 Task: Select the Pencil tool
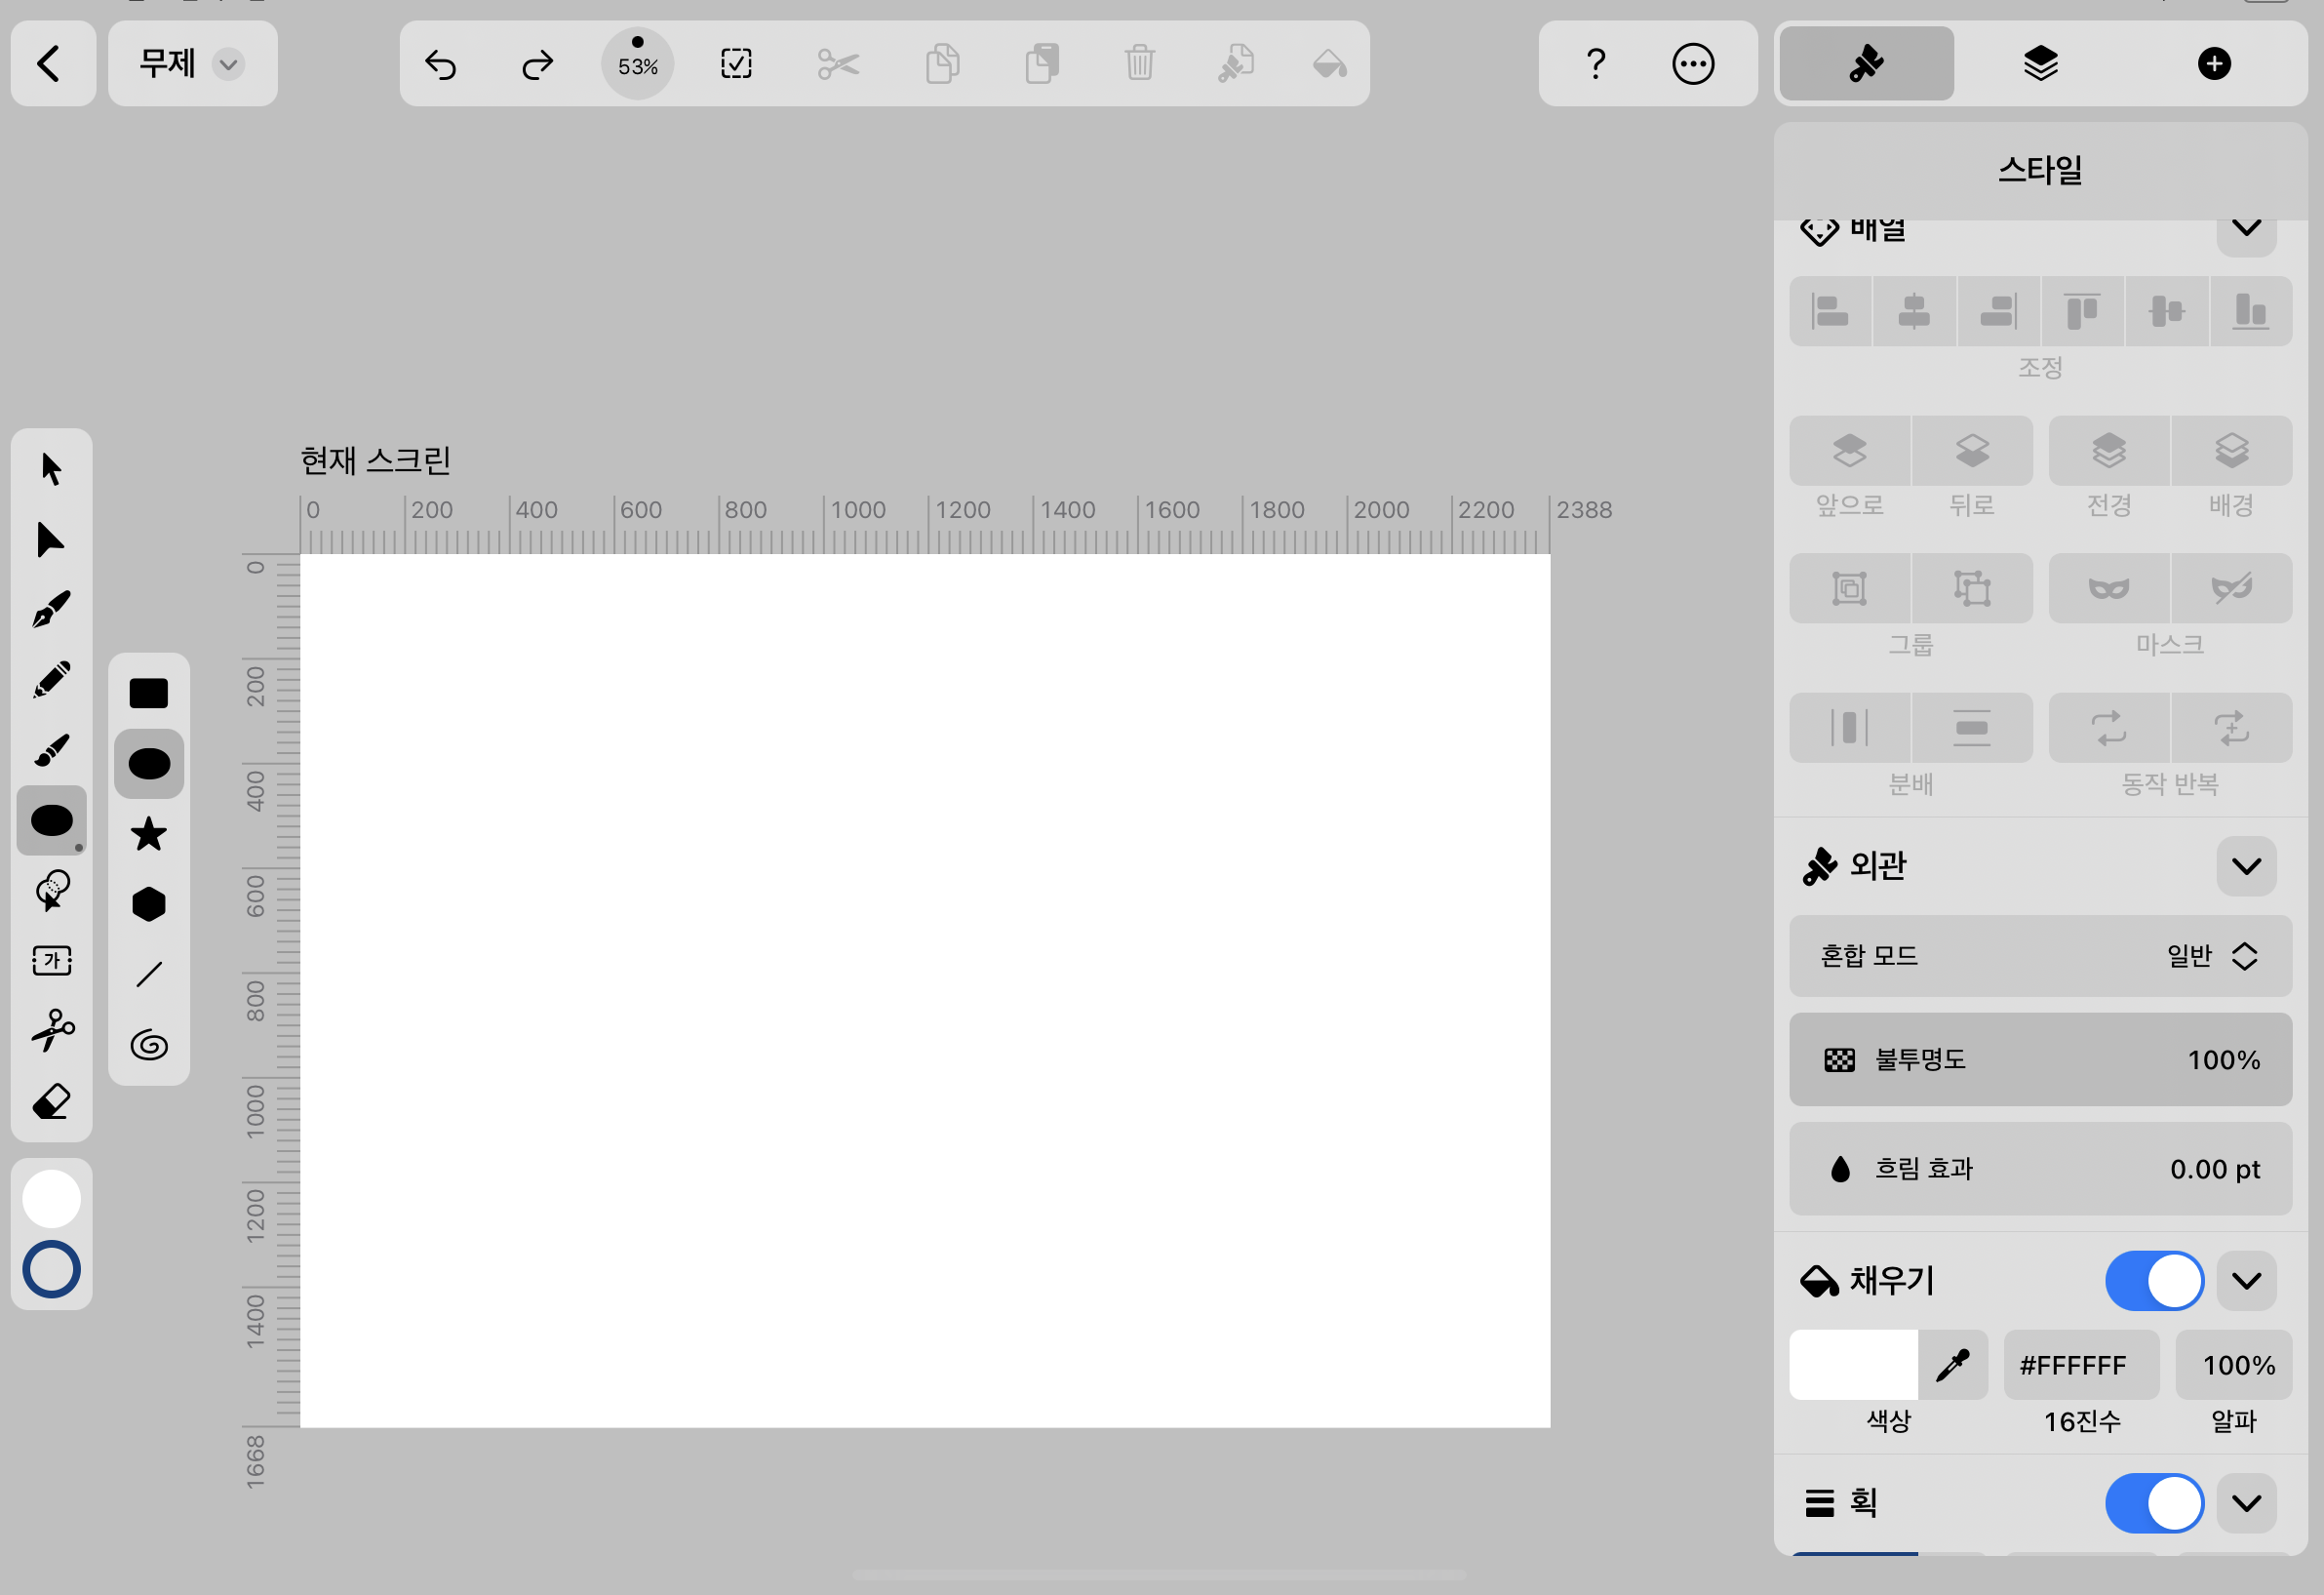coord(51,680)
